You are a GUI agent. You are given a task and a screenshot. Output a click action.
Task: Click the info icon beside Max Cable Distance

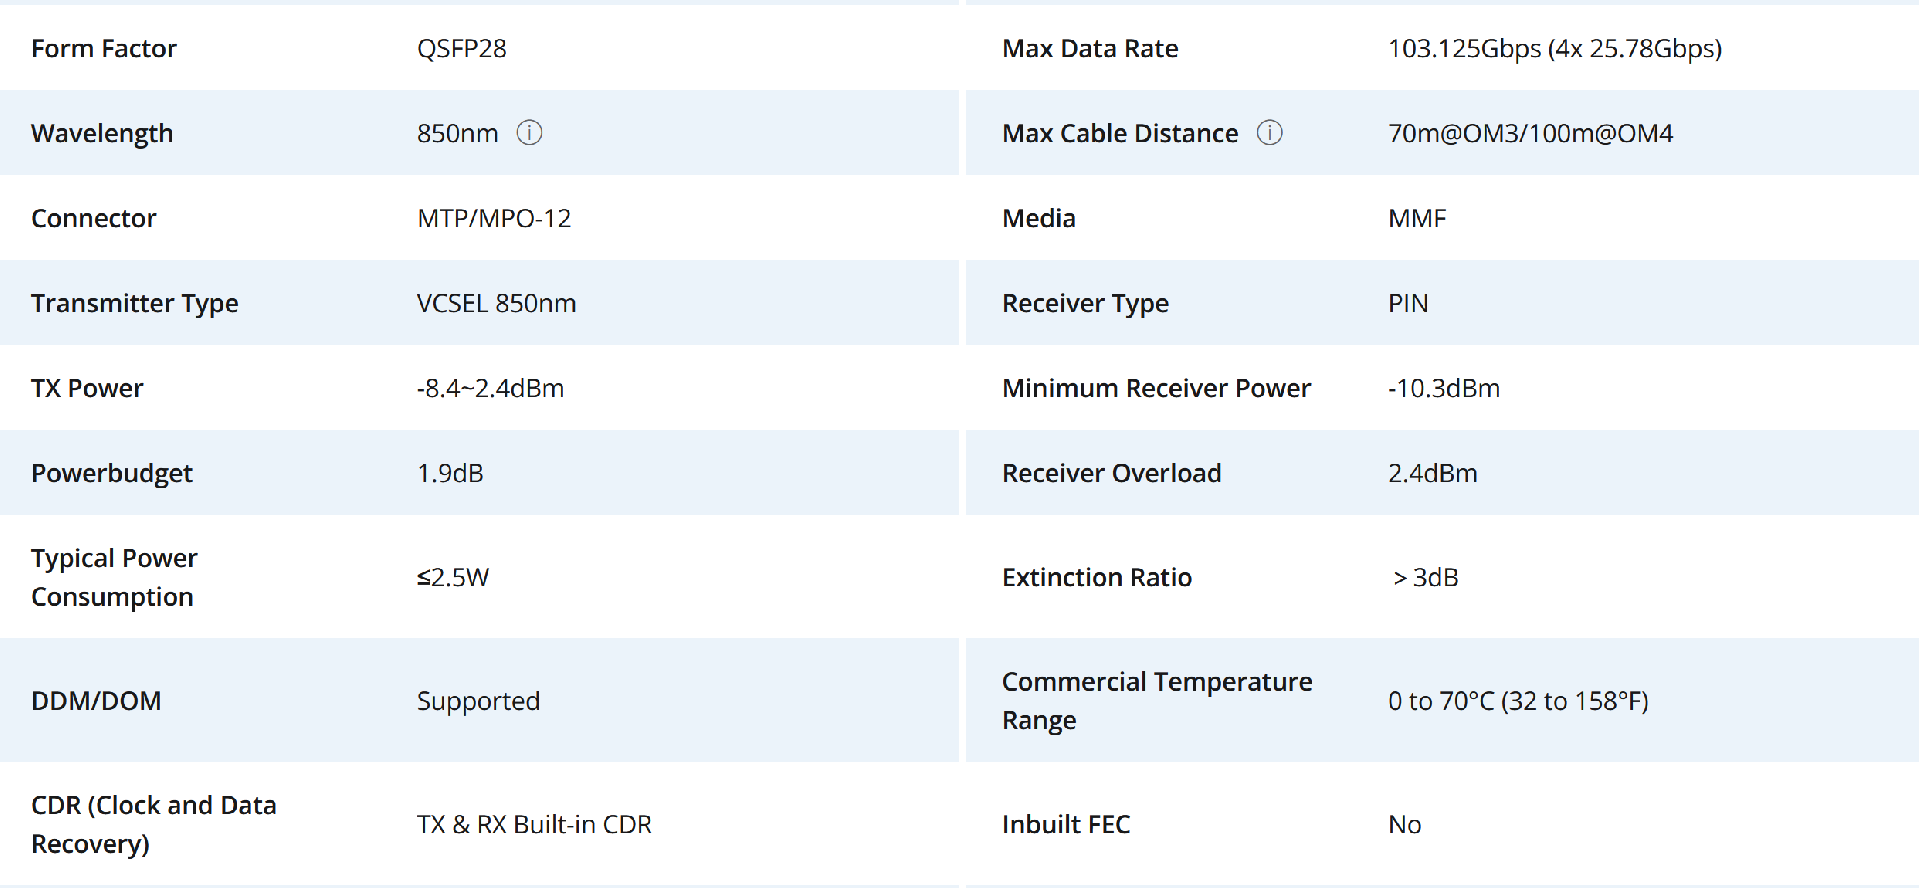(1269, 132)
